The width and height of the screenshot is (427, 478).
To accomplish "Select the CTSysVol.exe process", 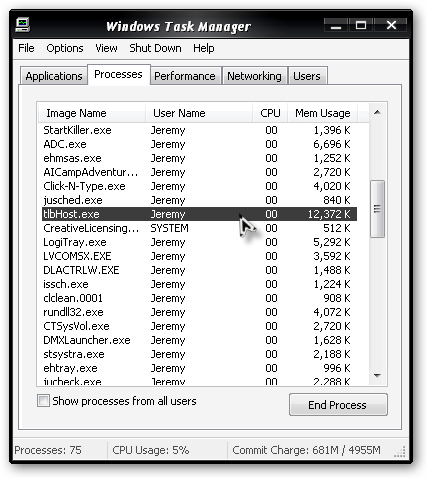I will pos(199,326).
